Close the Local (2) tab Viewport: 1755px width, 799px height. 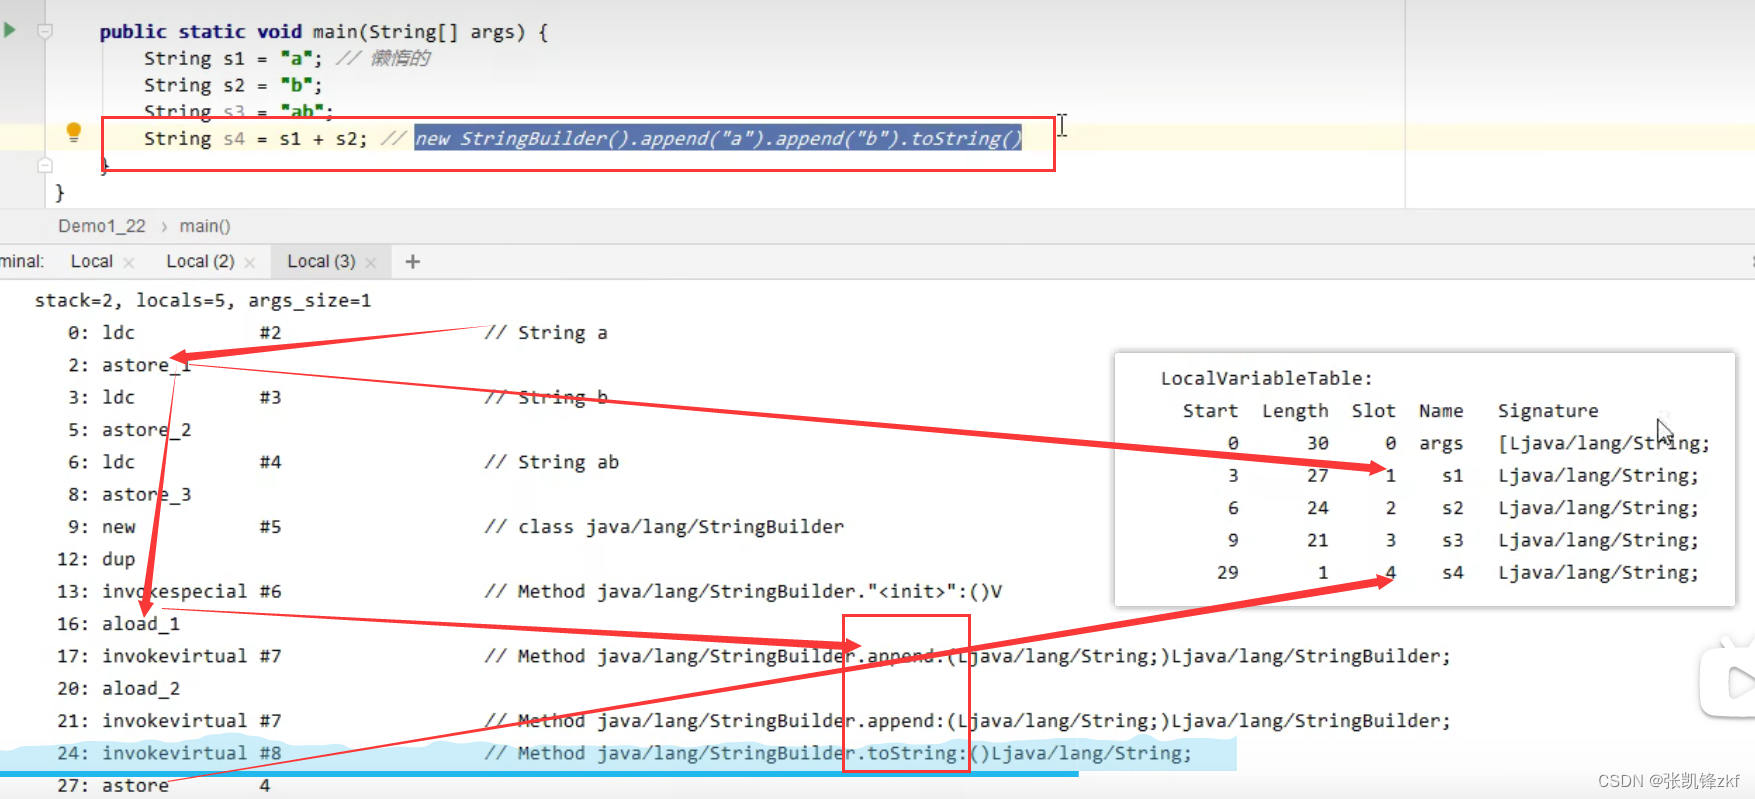coord(249,262)
